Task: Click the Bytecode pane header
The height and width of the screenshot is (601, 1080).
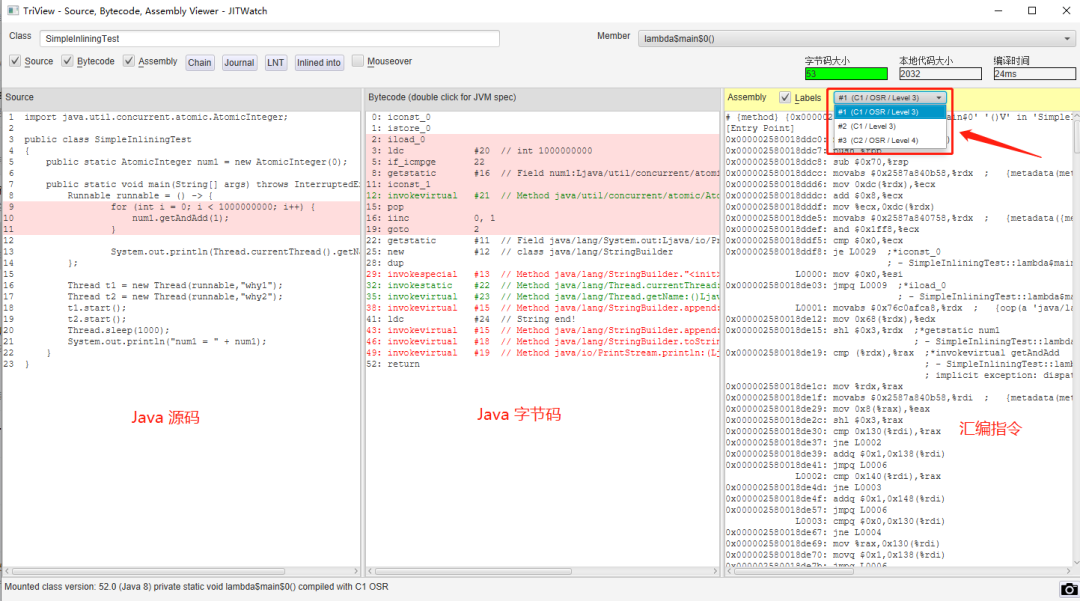Action: click(x=542, y=97)
